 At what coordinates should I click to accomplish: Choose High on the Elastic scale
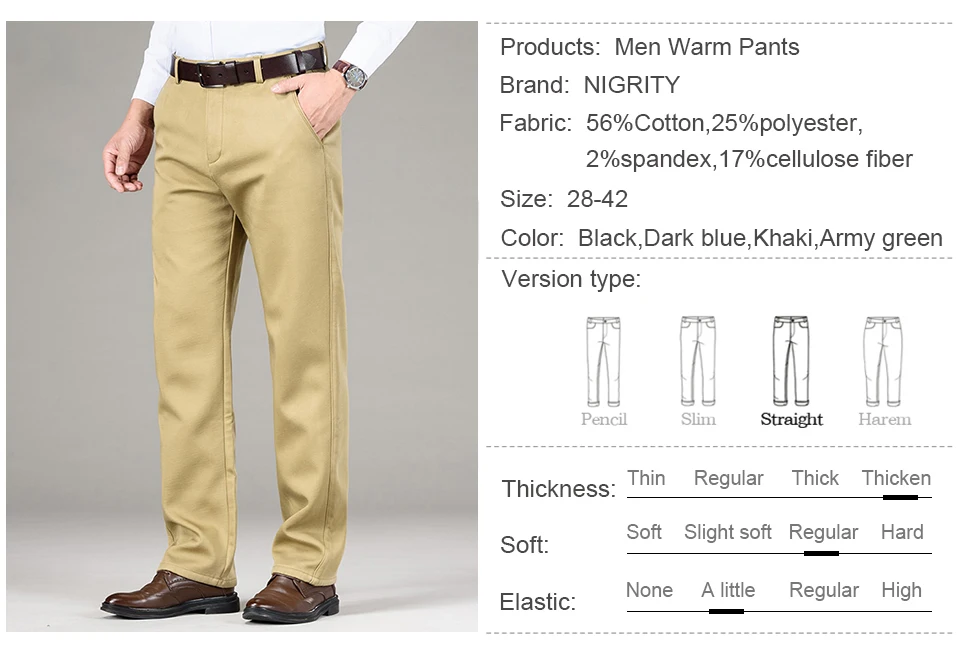point(901,590)
